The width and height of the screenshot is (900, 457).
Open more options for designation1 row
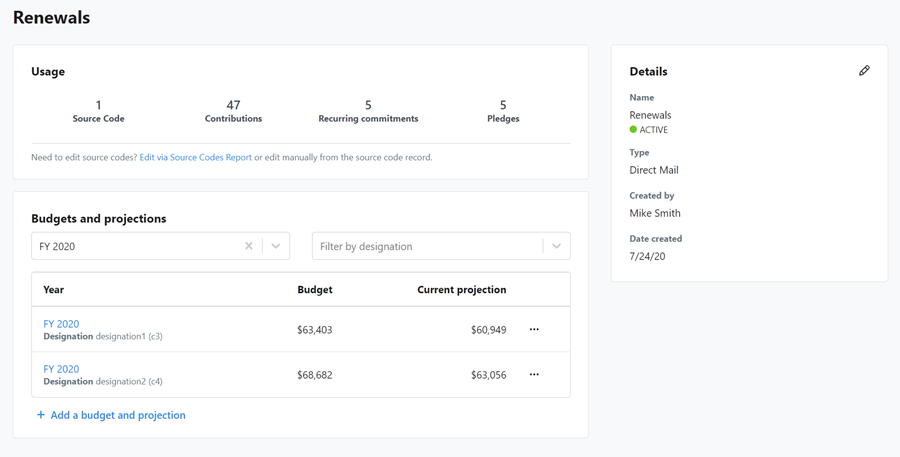click(534, 330)
